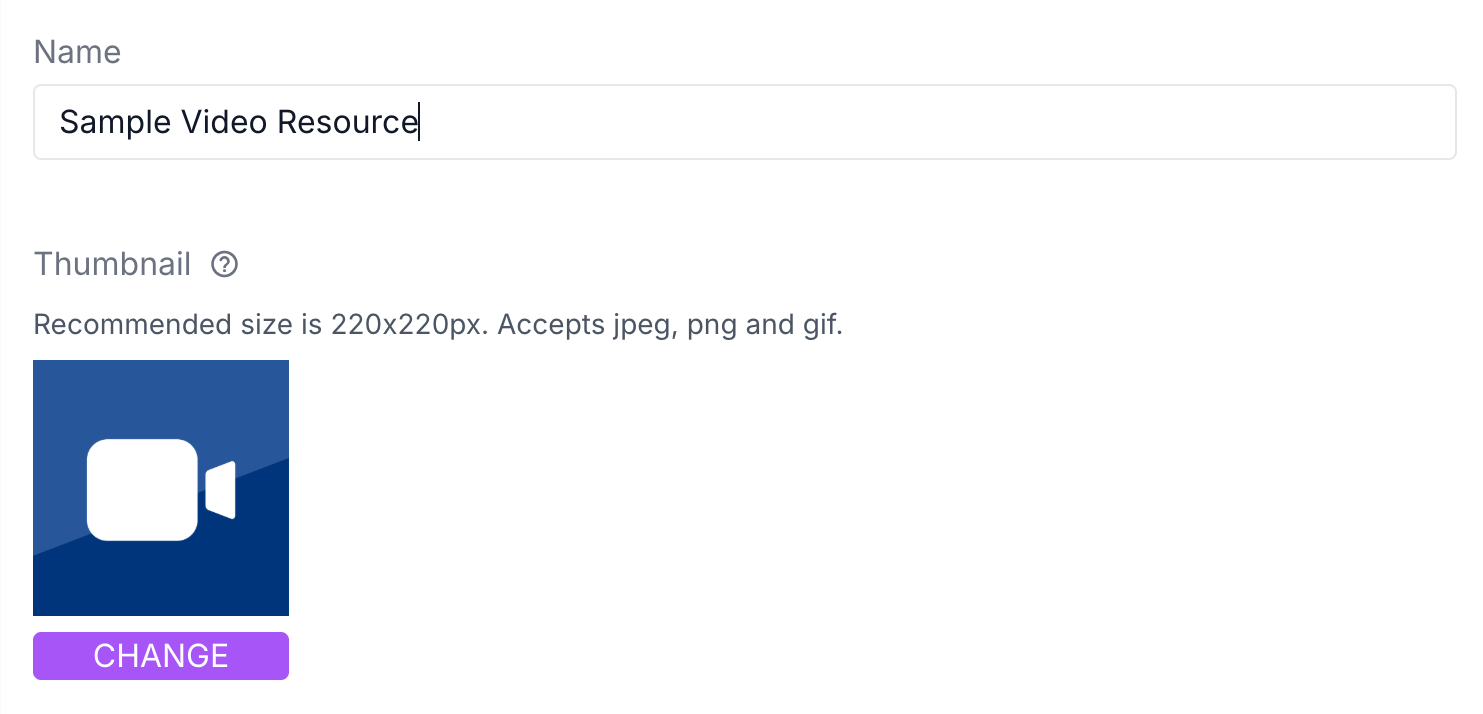Click the camera lens shape in thumbnail

coord(221,490)
